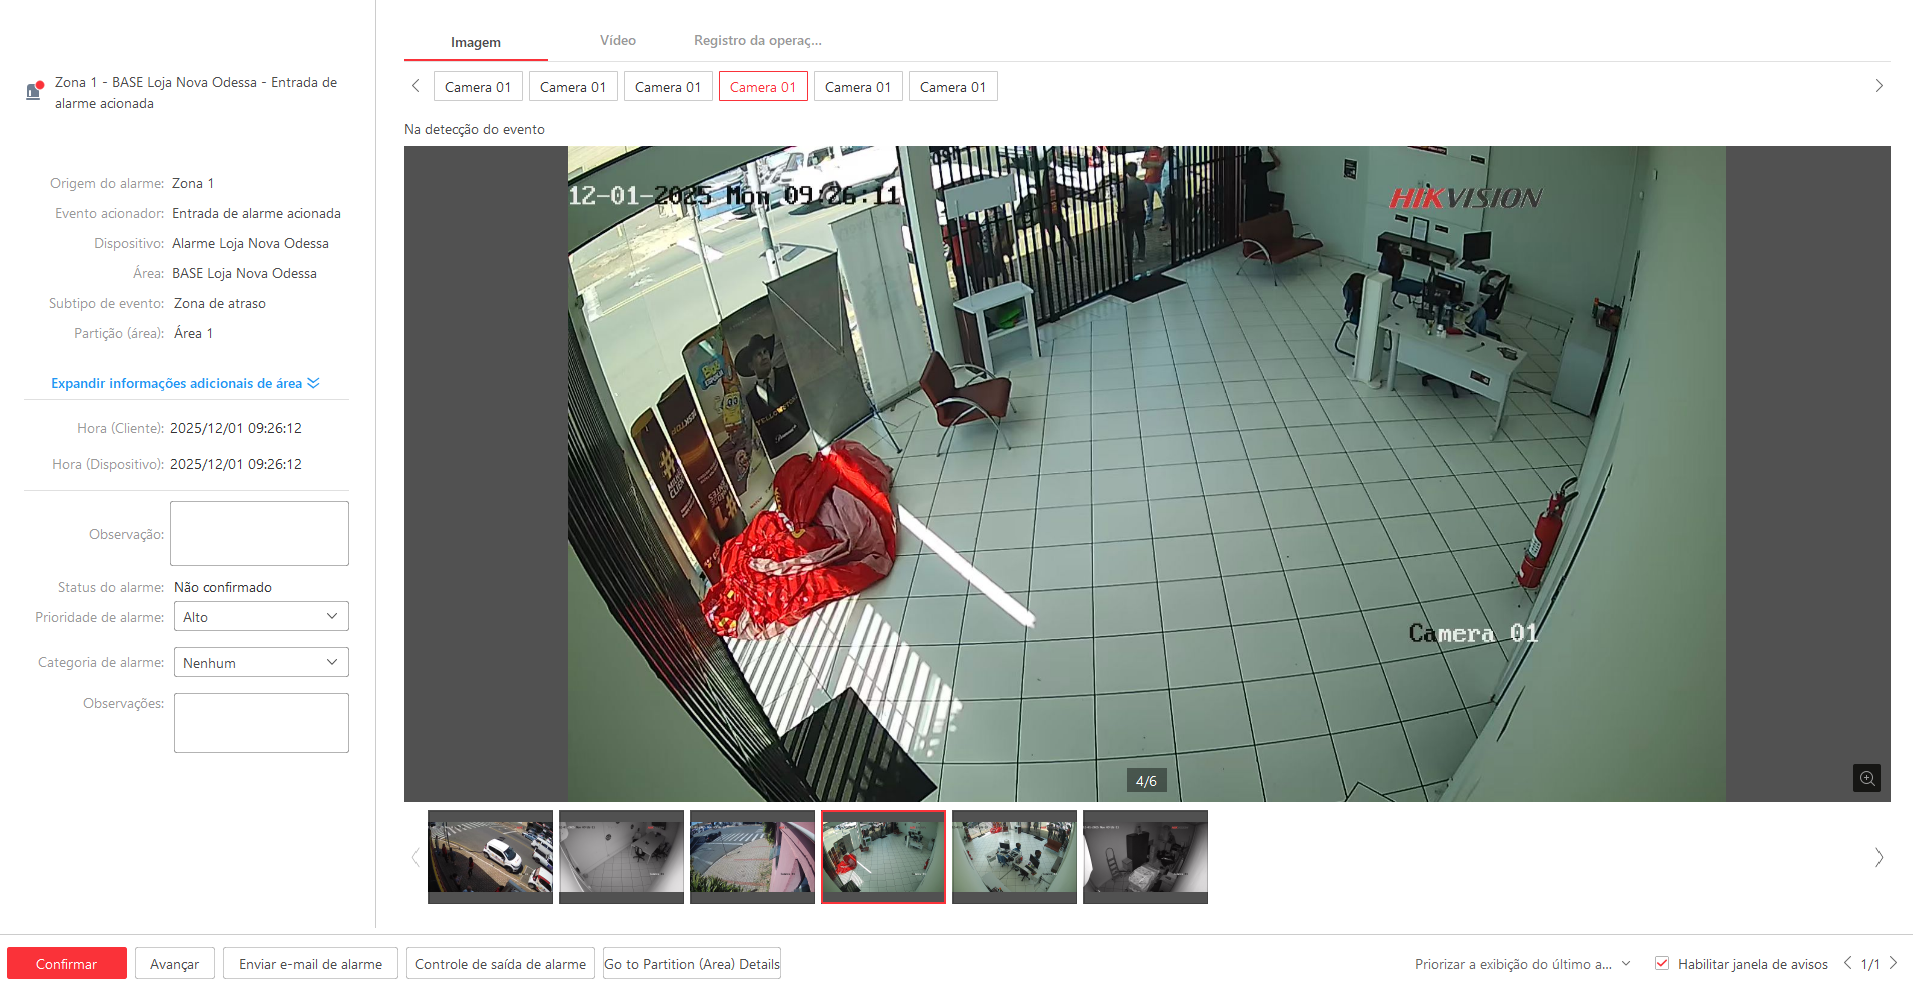Click the Controle de saída de alarme button
The image size is (1913, 986).
[500, 964]
